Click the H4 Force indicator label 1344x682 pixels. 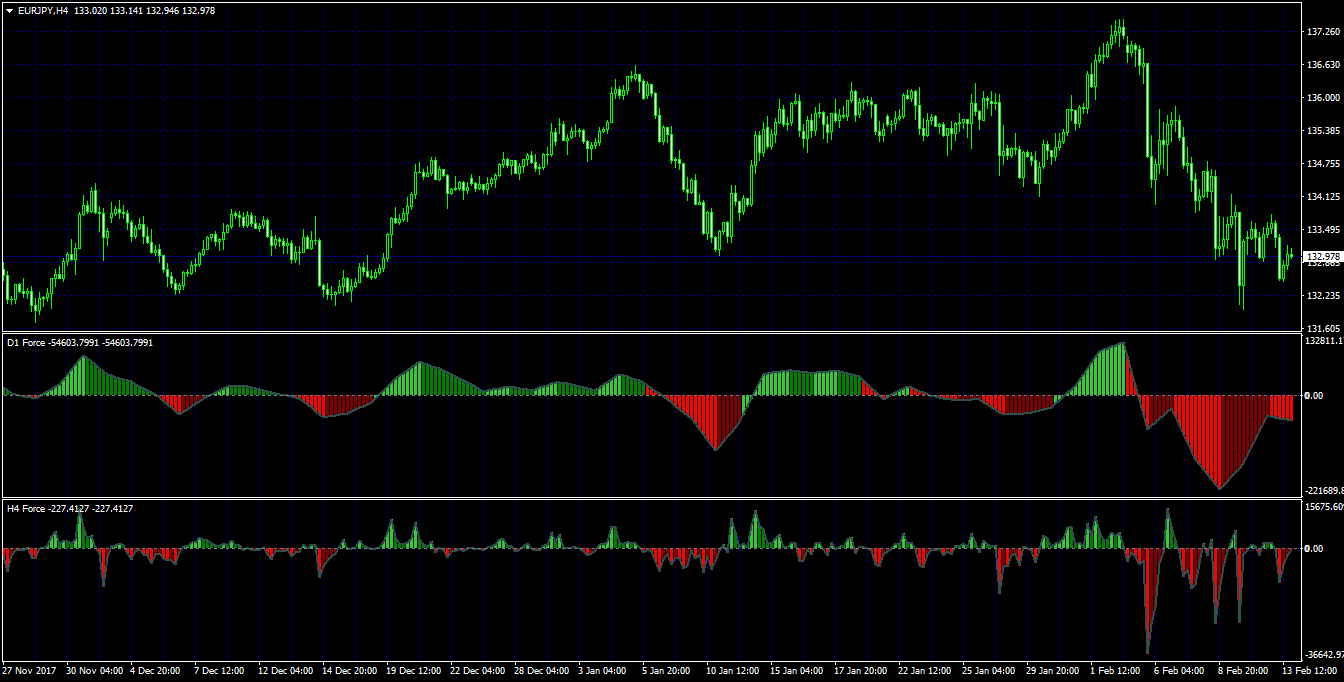coord(28,508)
